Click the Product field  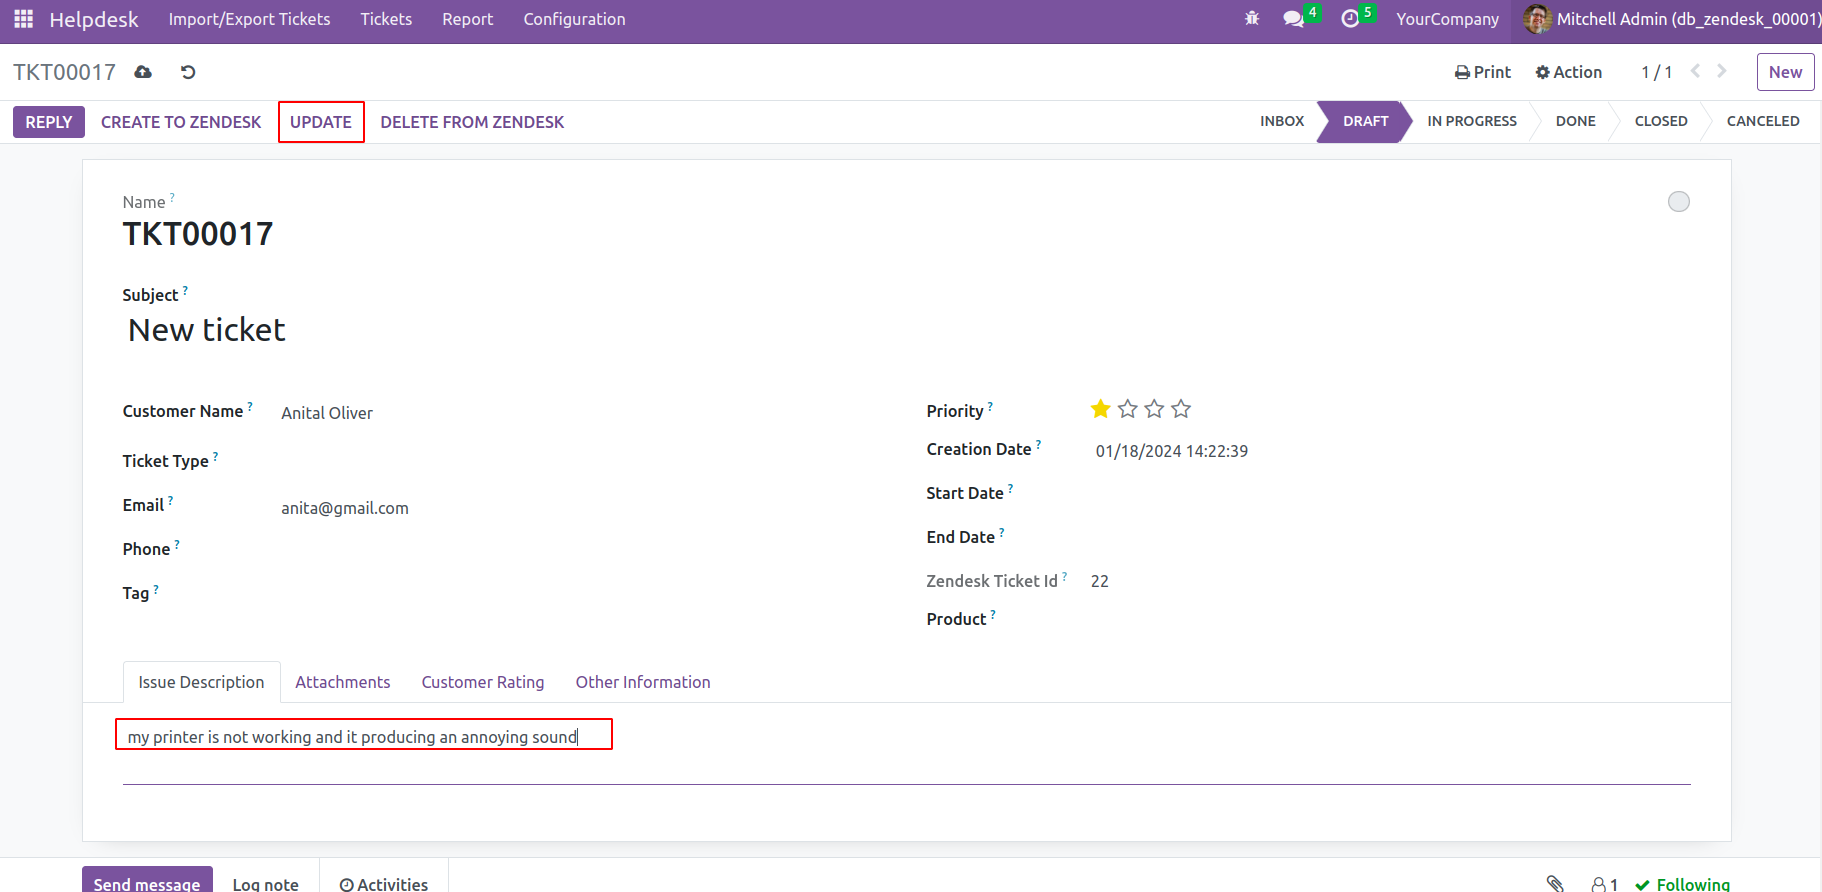point(1390,620)
